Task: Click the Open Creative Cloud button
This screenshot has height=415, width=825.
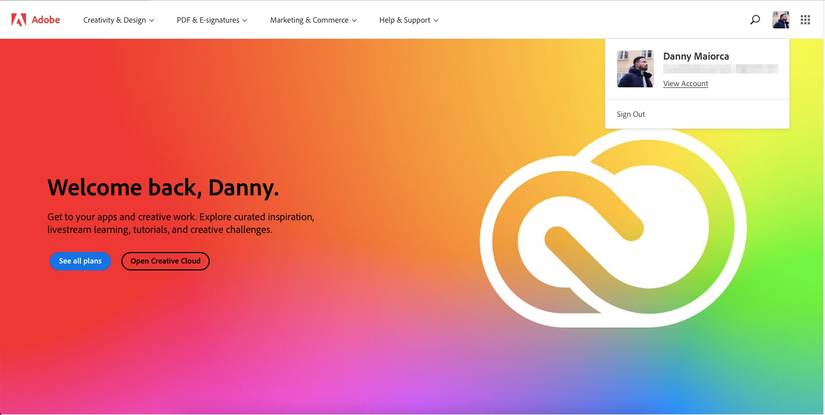Action: coord(165,261)
